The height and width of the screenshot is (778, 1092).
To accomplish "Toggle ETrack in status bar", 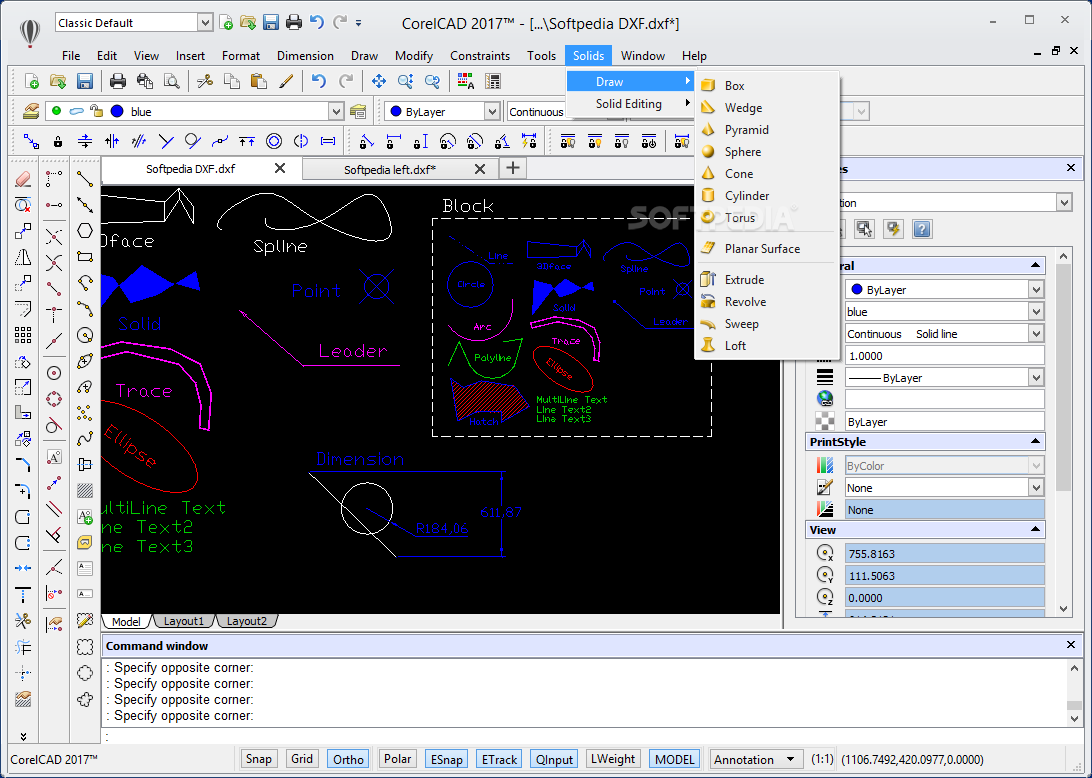I will [x=499, y=759].
